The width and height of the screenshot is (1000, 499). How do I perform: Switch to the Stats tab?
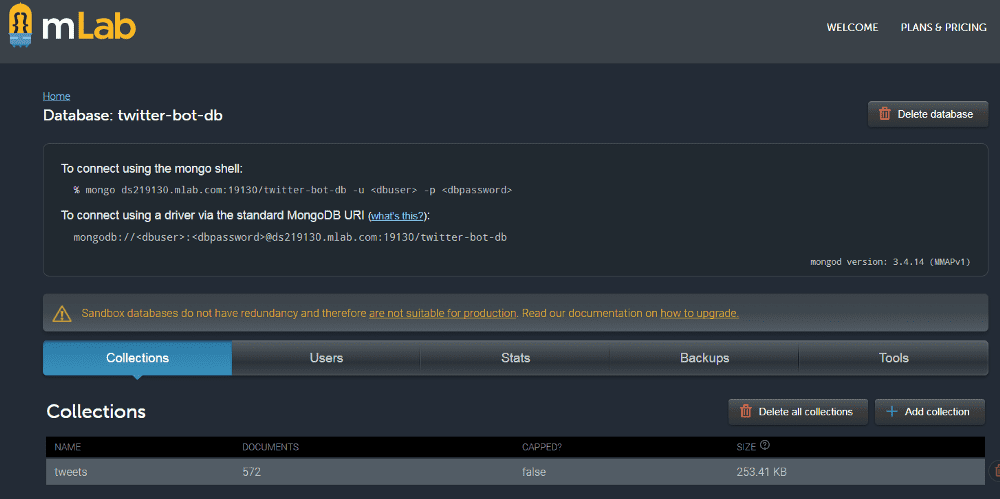point(515,358)
